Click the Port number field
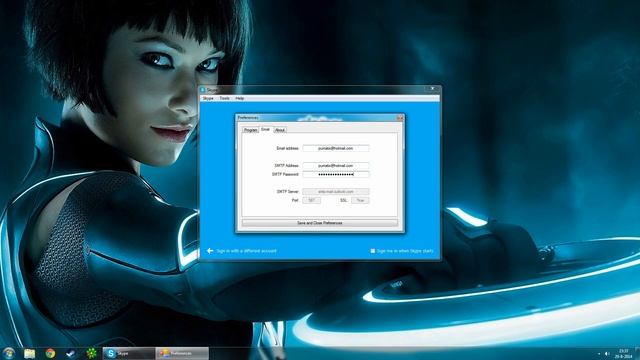Image resolution: width=640 pixels, height=360 pixels. (311, 200)
